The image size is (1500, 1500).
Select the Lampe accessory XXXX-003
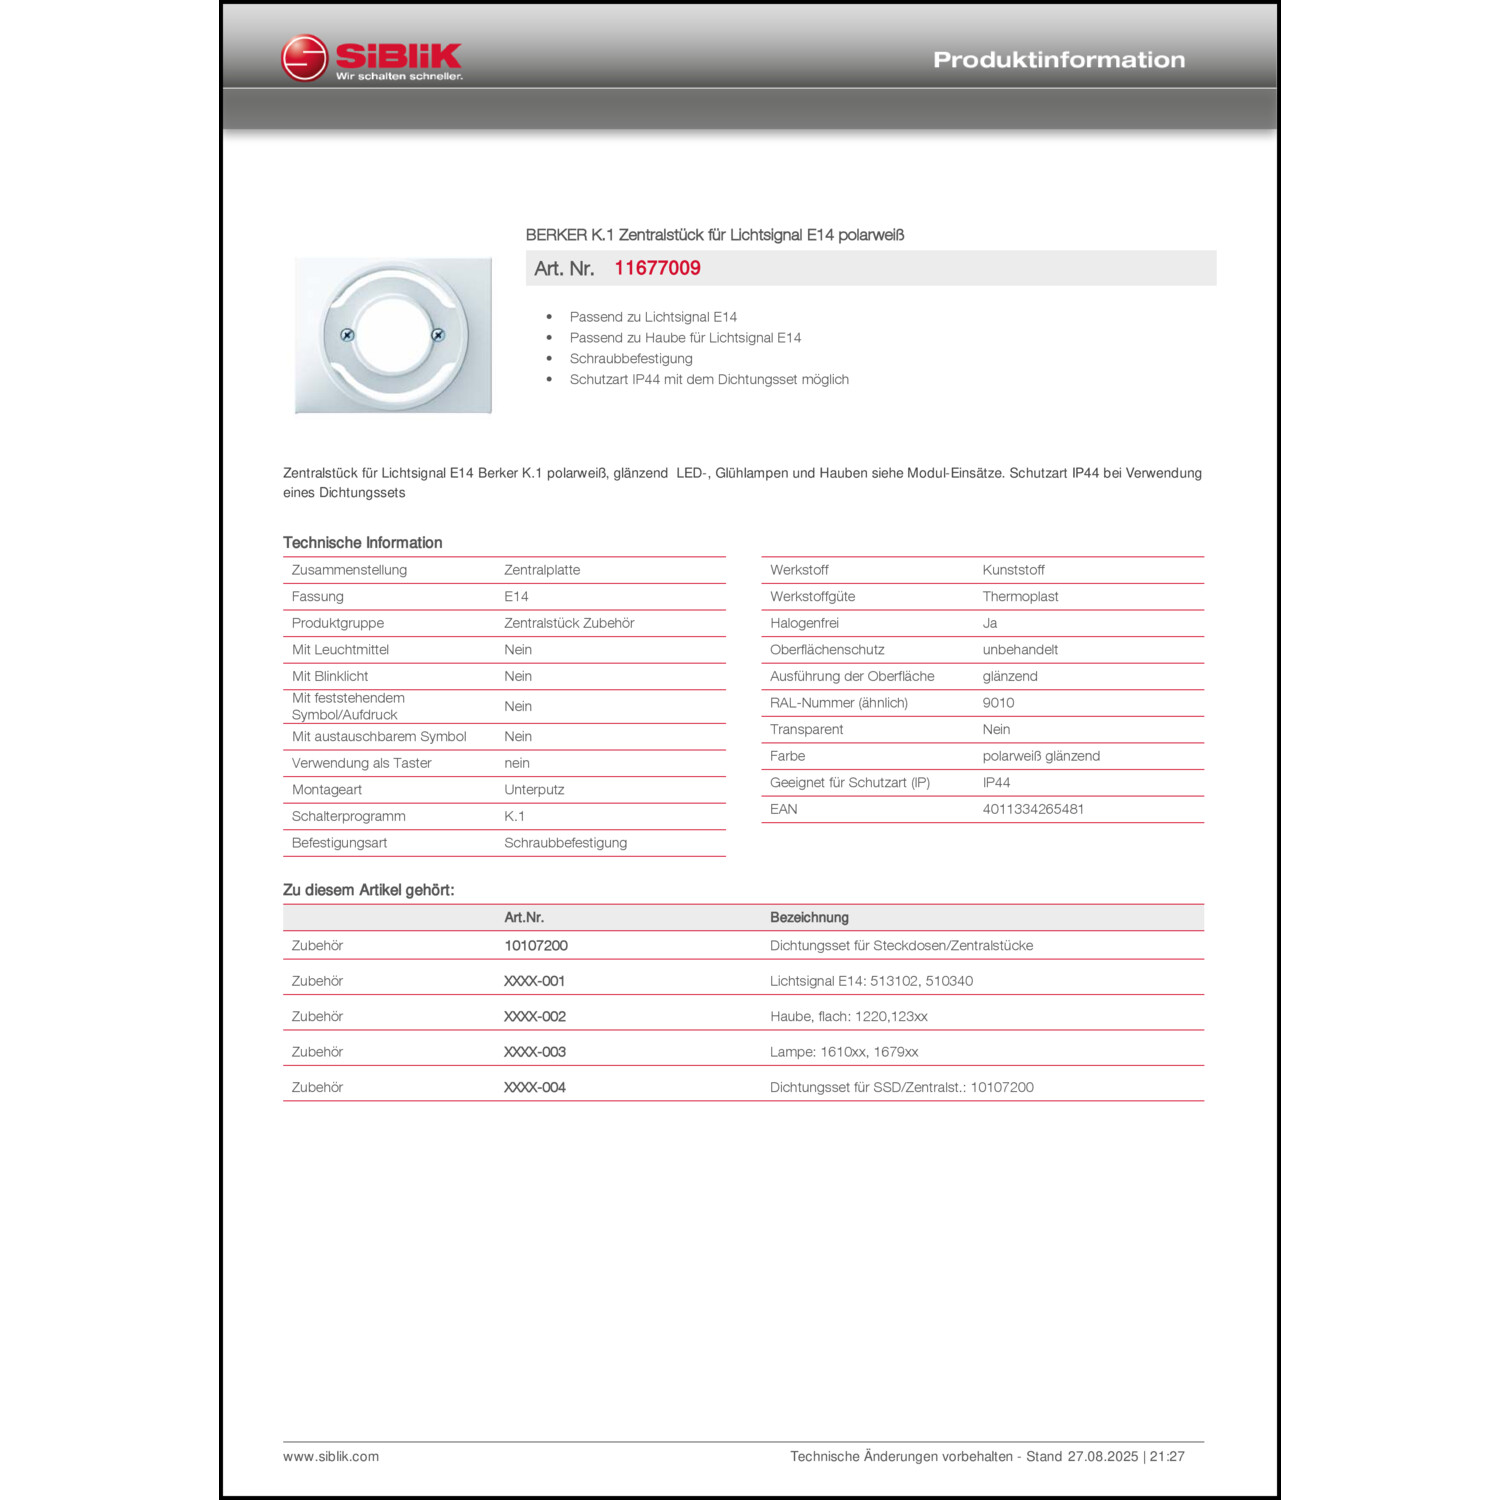[535, 1051]
